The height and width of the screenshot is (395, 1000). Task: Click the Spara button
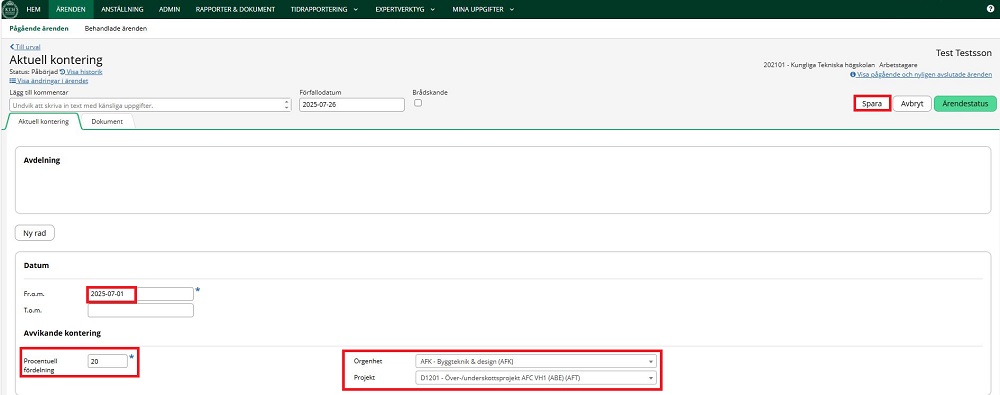[x=872, y=104]
